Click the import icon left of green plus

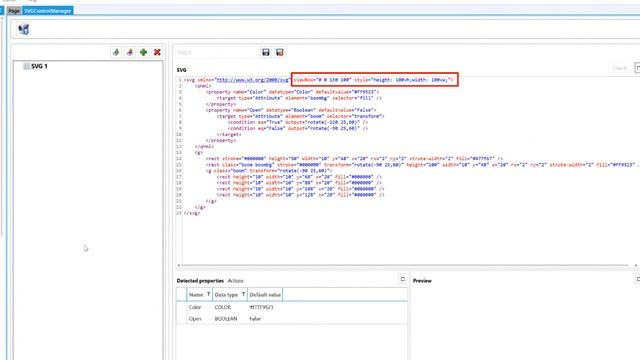[130, 52]
